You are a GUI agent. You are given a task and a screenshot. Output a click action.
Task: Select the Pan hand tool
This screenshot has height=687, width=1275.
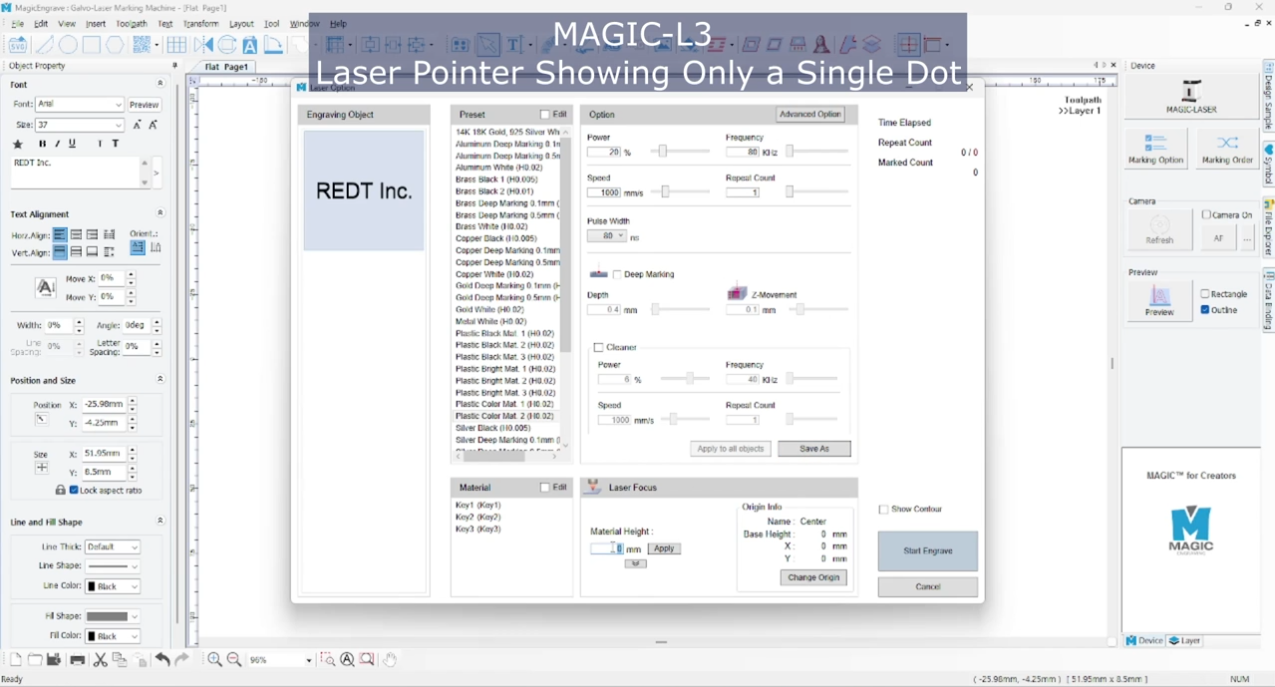pyautogui.click(x=389, y=660)
